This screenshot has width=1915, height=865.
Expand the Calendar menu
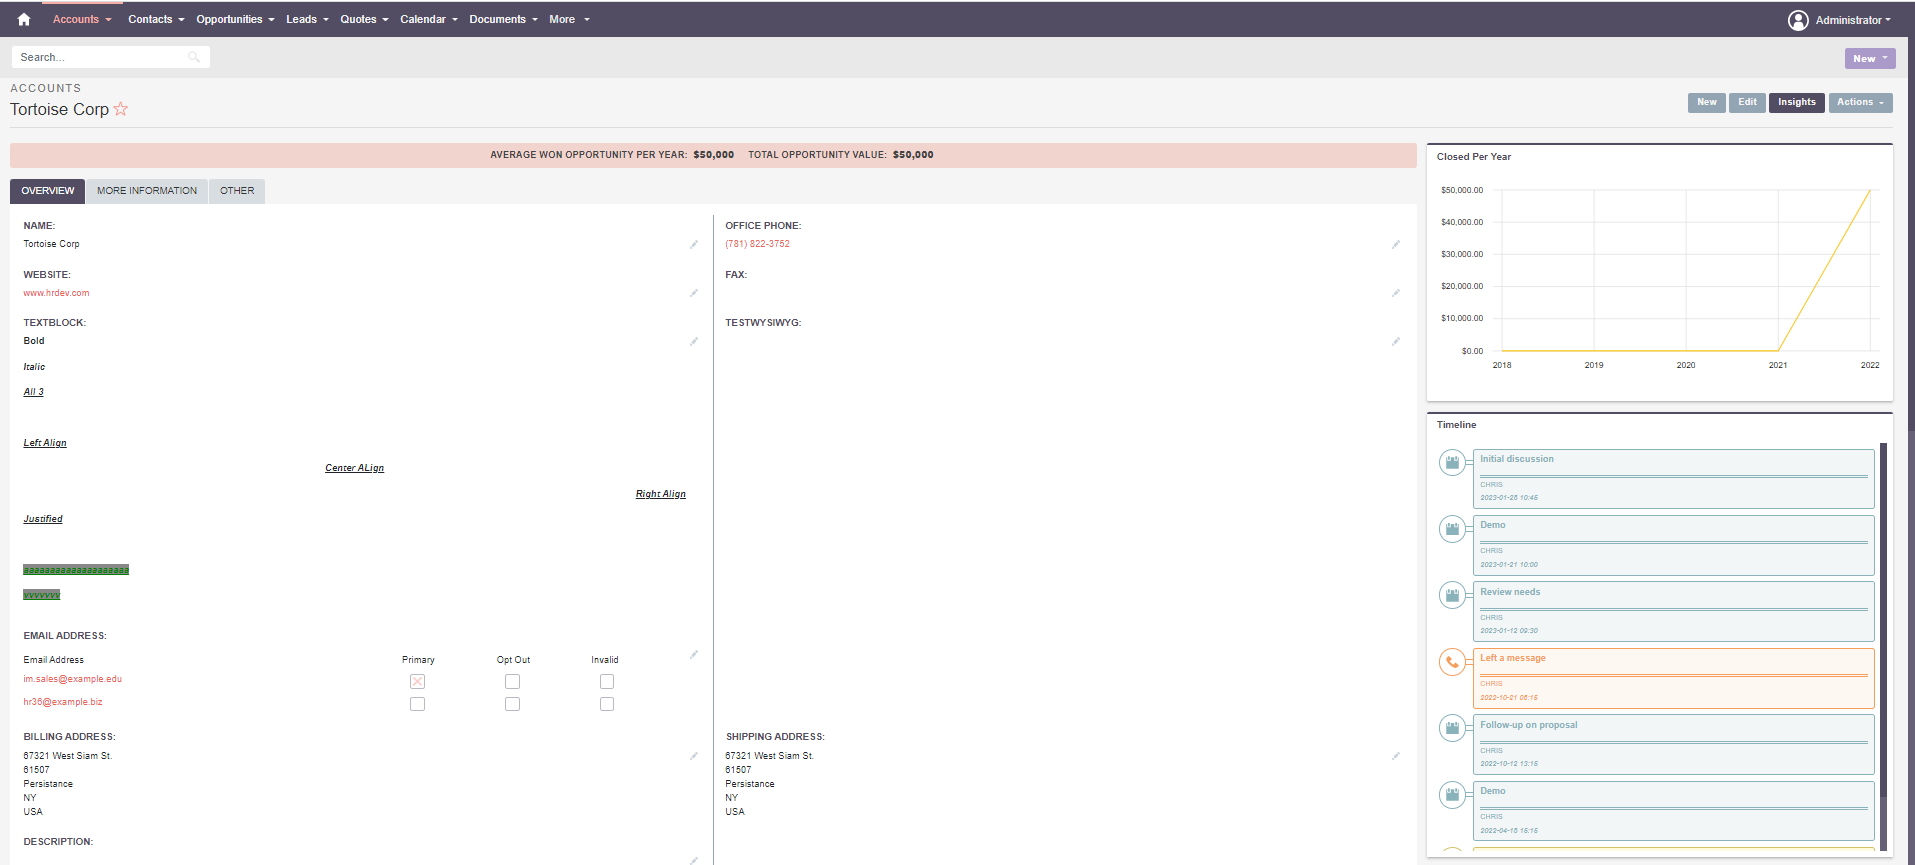[x=429, y=19]
